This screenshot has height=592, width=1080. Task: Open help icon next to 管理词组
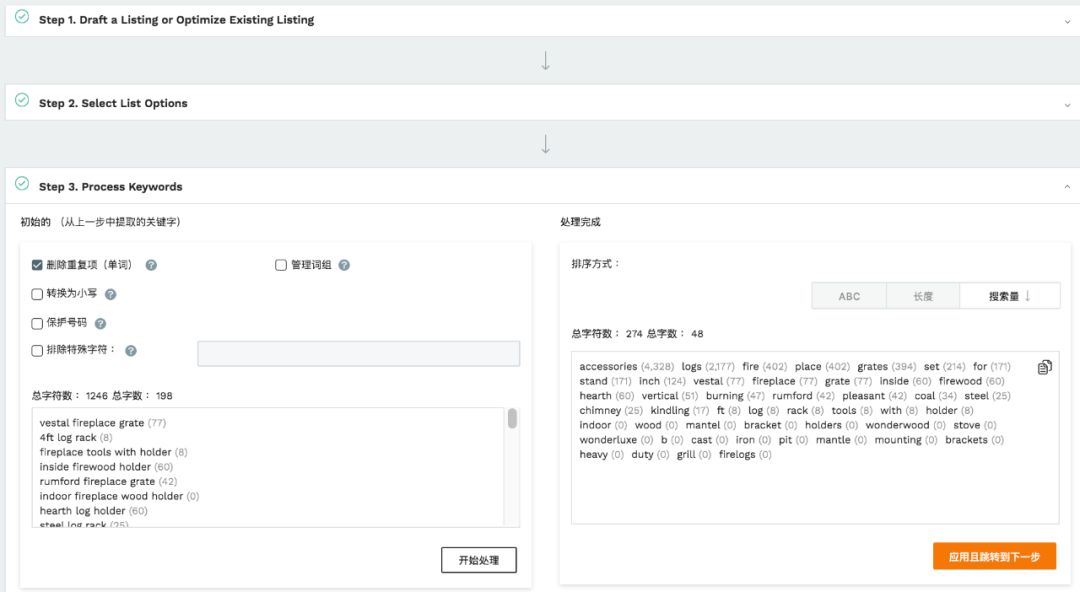pyautogui.click(x=344, y=265)
